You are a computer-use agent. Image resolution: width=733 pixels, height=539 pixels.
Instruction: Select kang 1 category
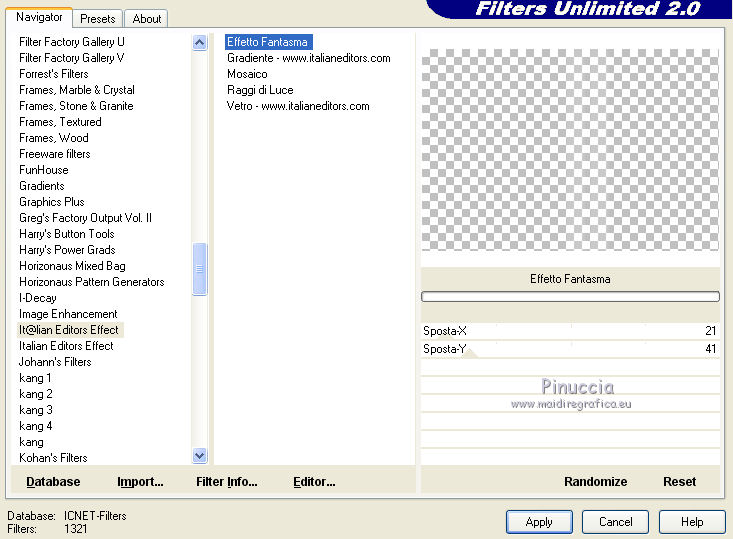[35, 378]
